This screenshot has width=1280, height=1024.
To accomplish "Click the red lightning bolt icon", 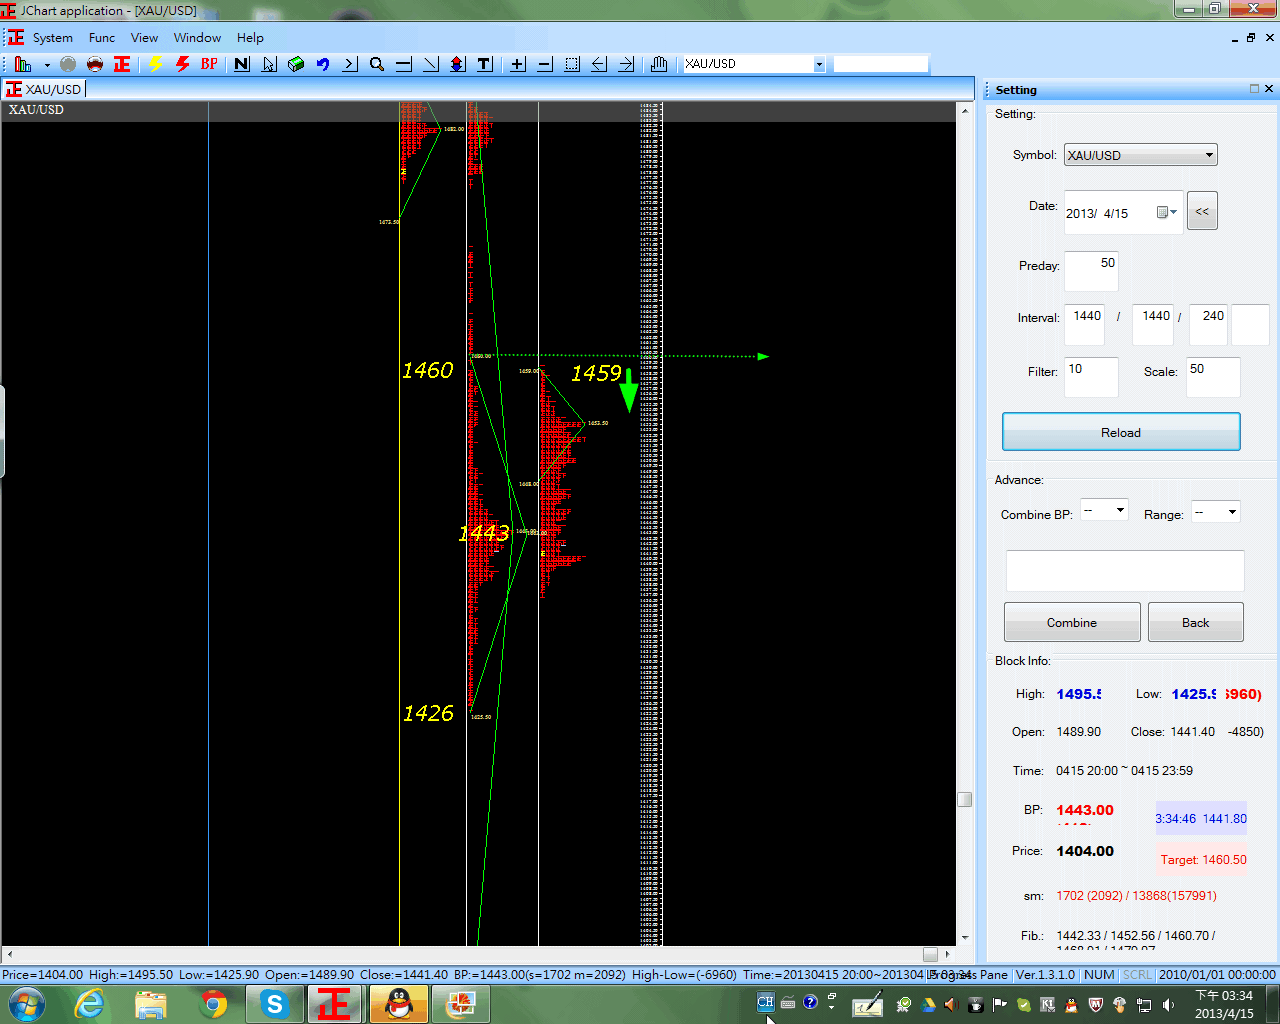I will pos(182,64).
